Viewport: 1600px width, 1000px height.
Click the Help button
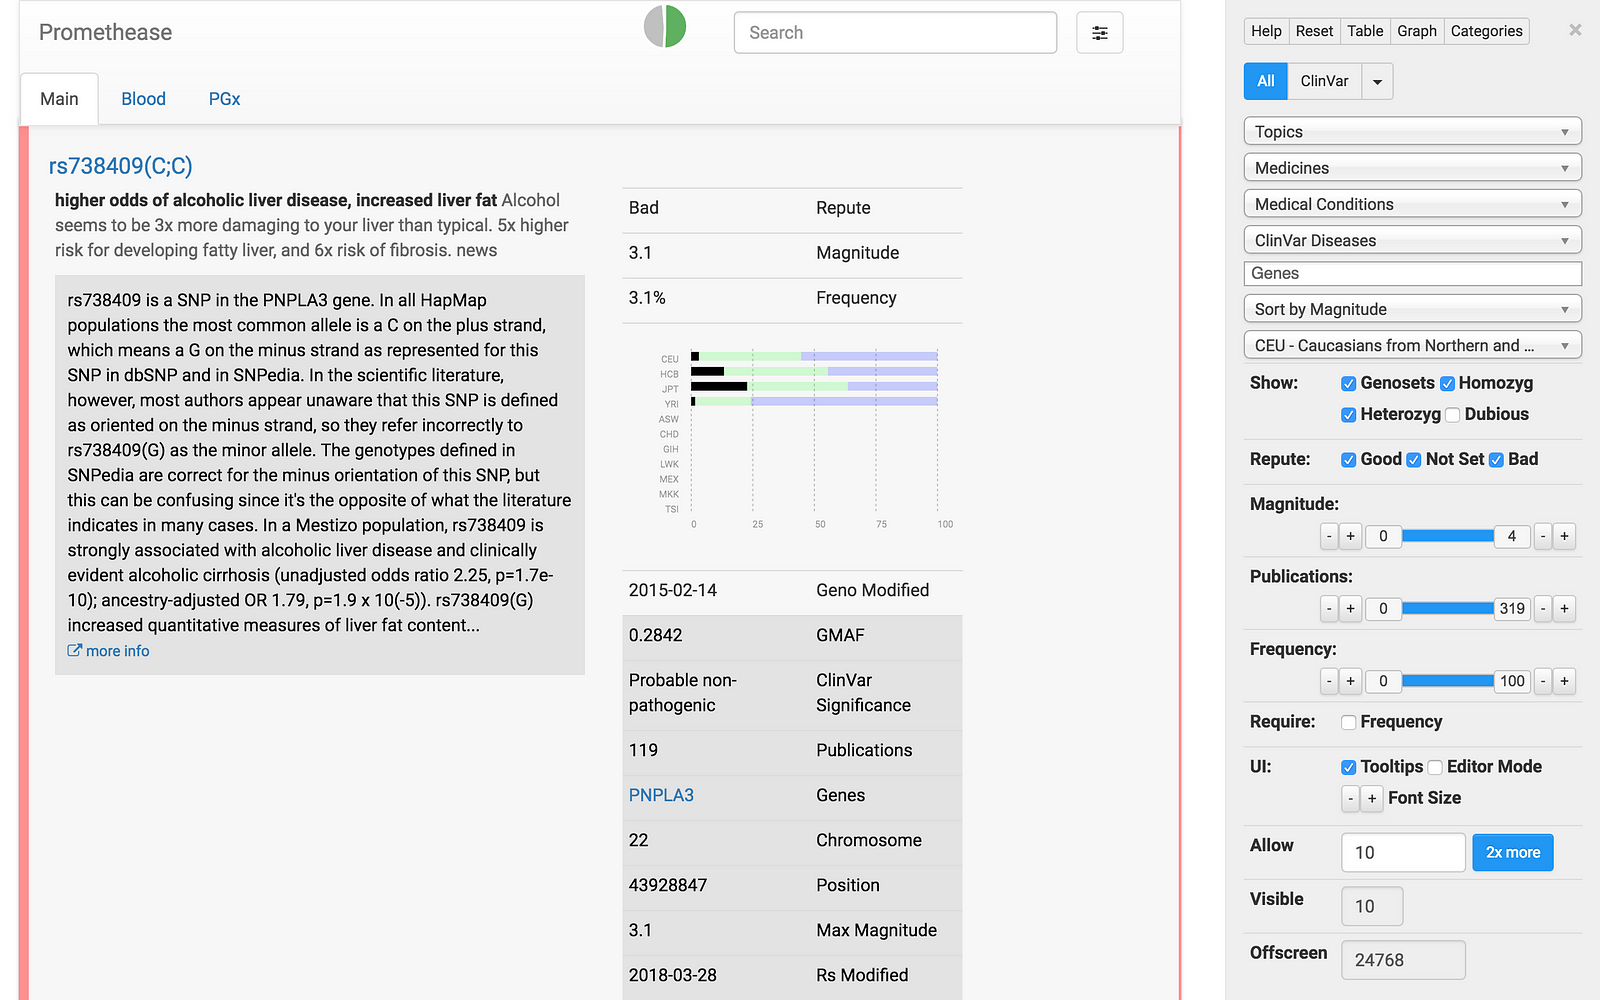[1266, 31]
